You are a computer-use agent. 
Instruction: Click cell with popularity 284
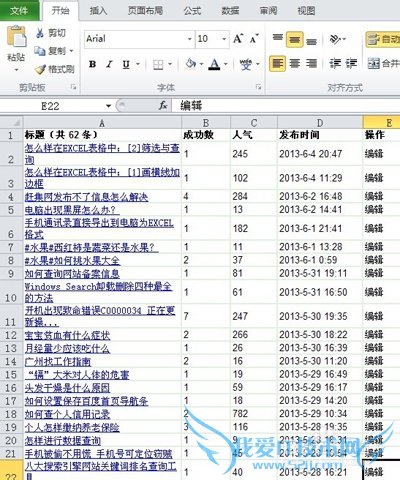pos(254,196)
